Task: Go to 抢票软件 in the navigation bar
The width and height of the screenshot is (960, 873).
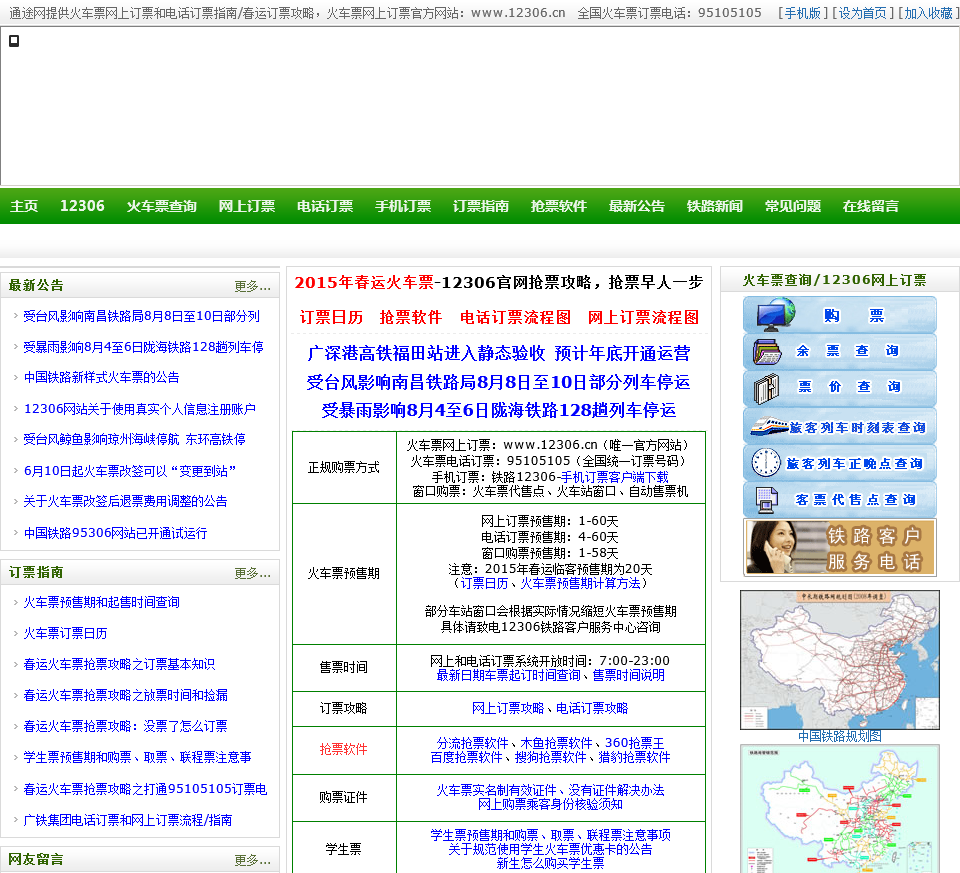Action: point(558,206)
